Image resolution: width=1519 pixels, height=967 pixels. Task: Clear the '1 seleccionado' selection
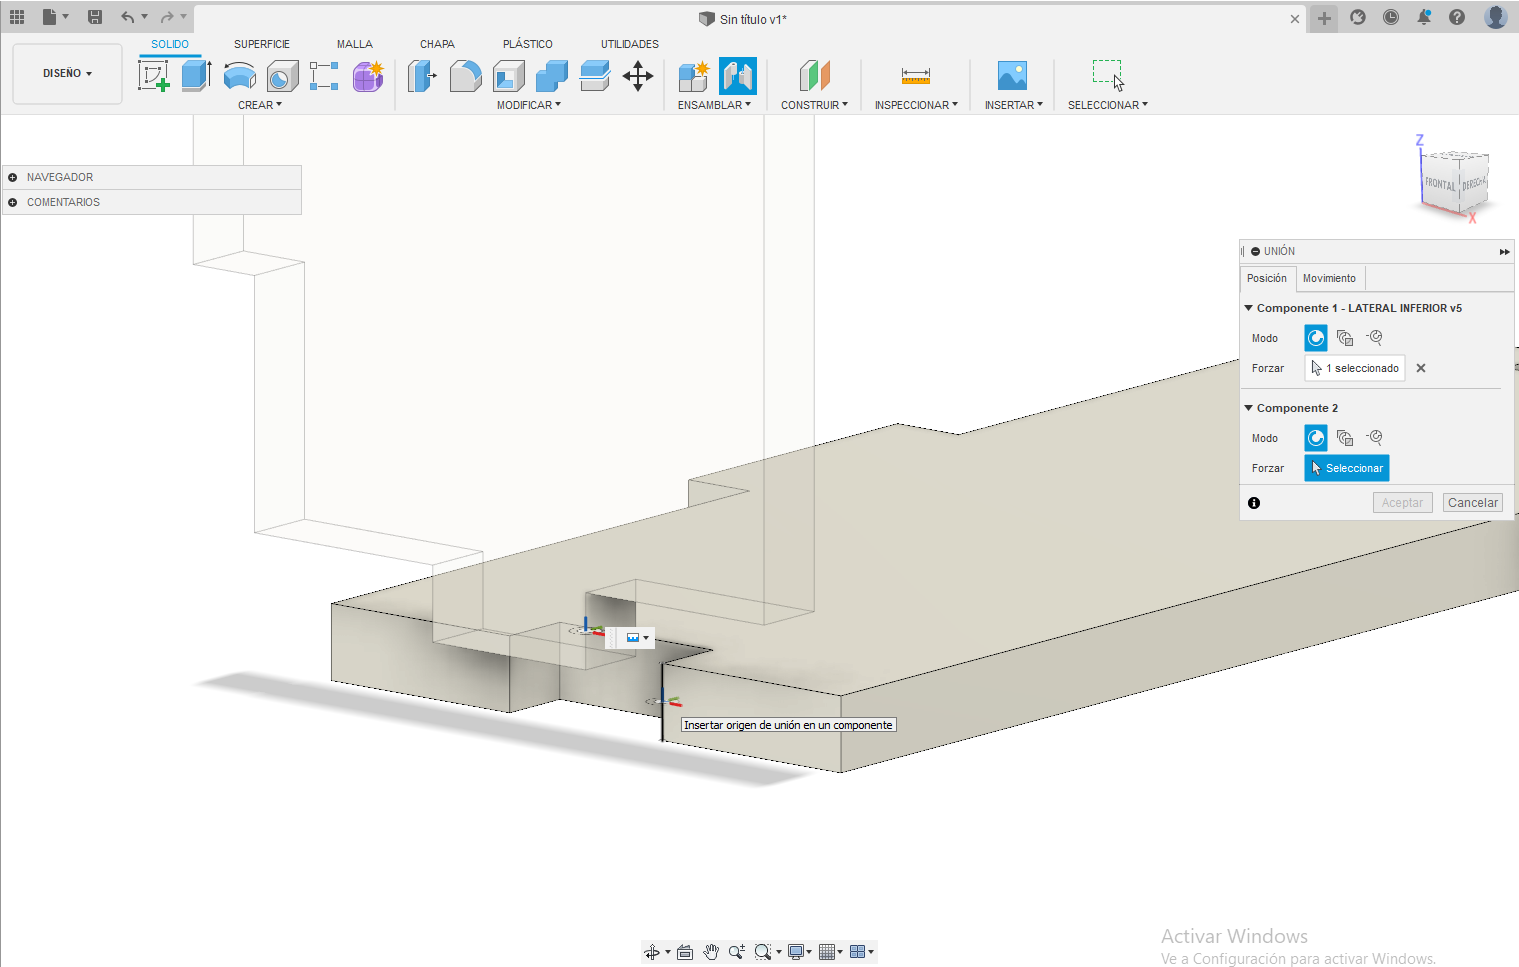(x=1421, y=368)
